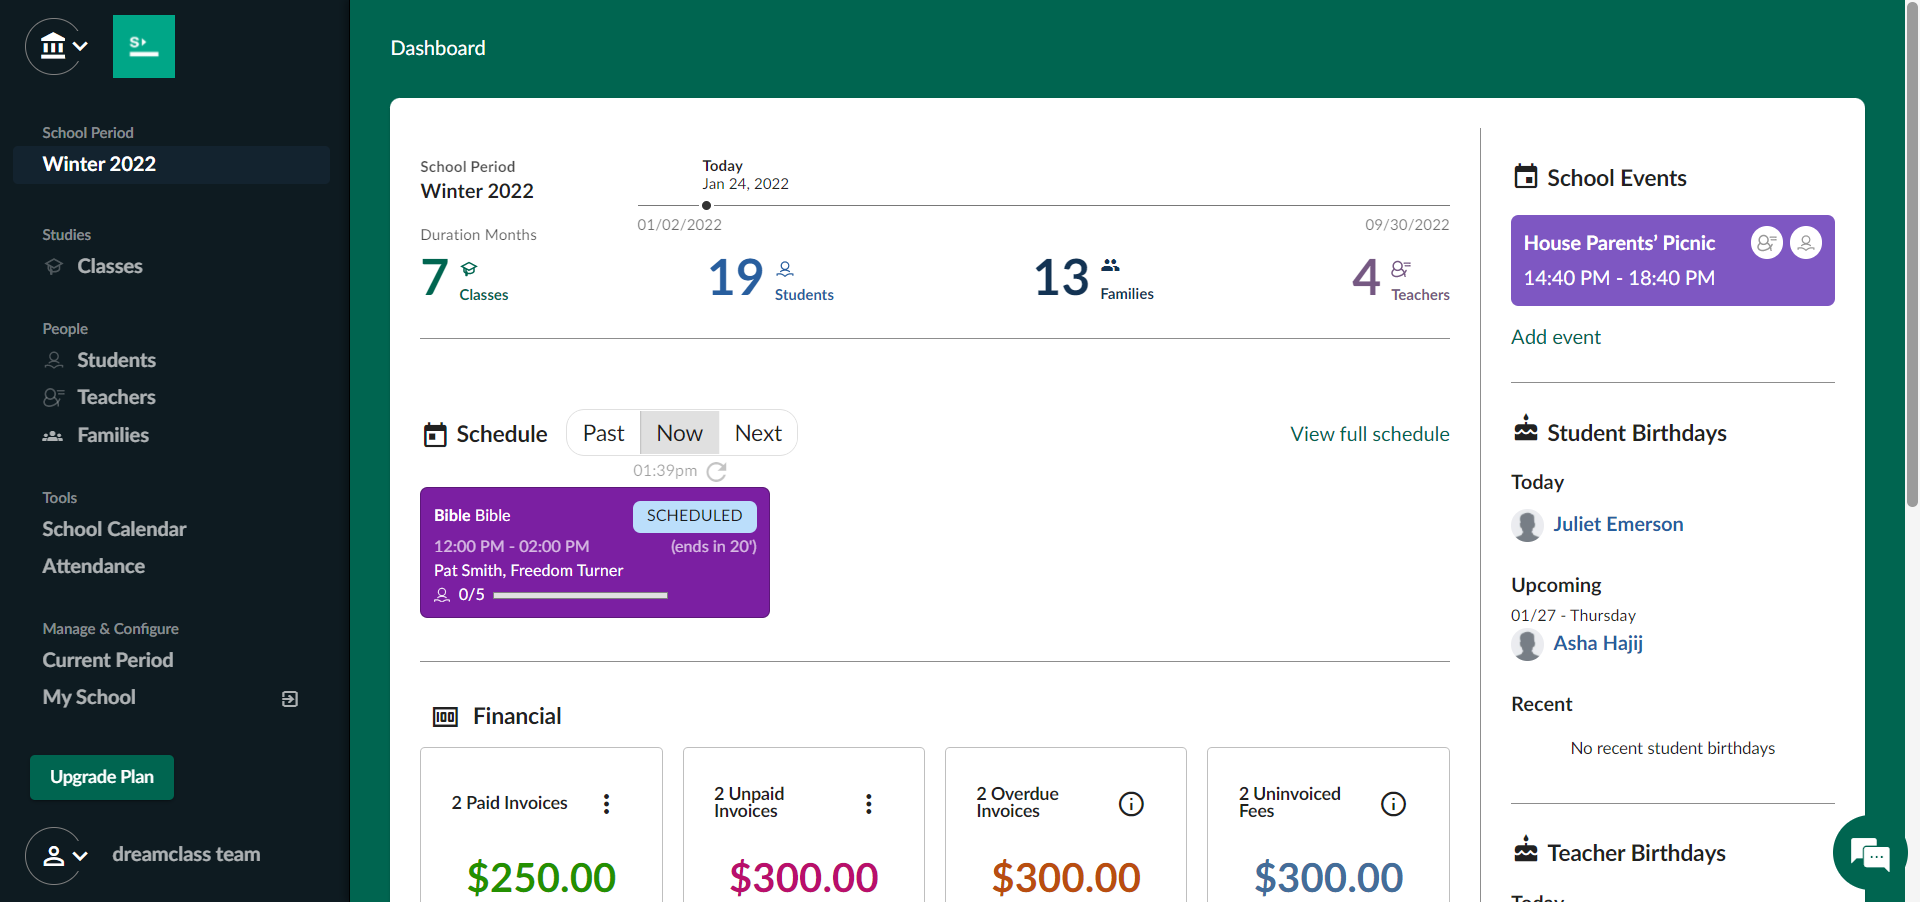Viewport: 1920px width, 902px height.
Task: Show Overdue Invoices info
Action: (x=1131, y=803)
